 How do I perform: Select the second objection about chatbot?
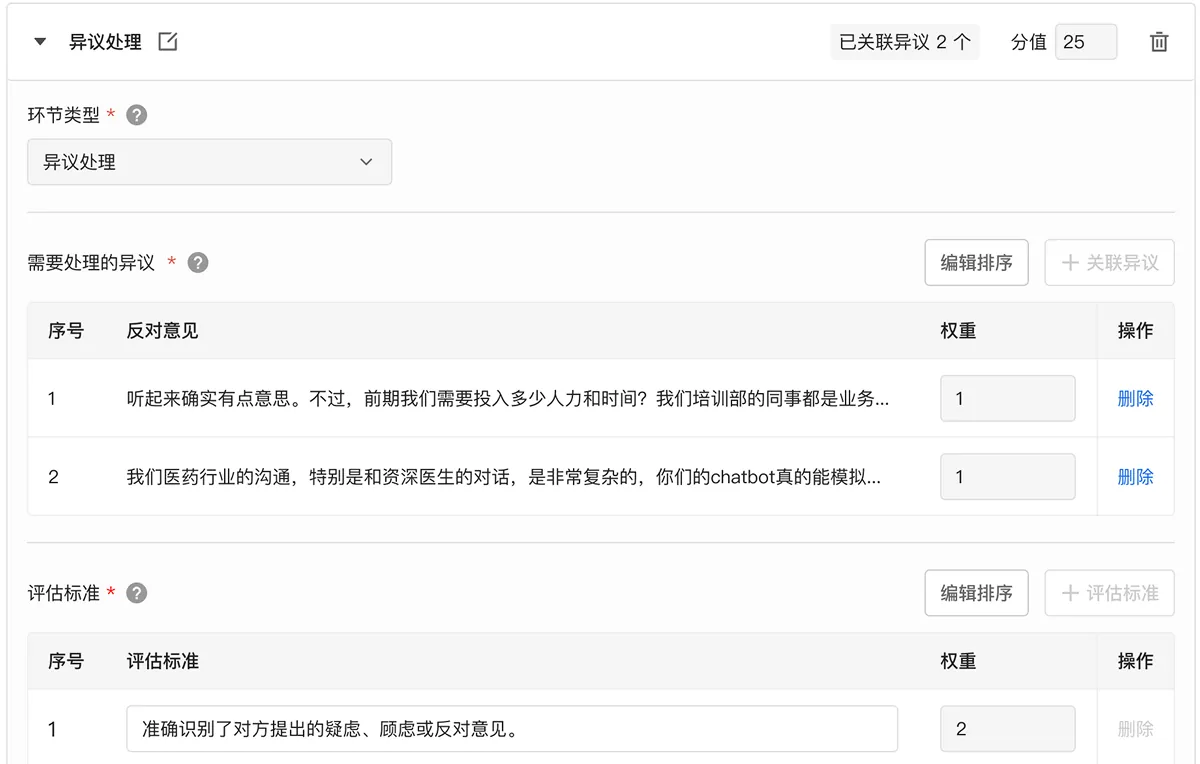pos(503,477)
